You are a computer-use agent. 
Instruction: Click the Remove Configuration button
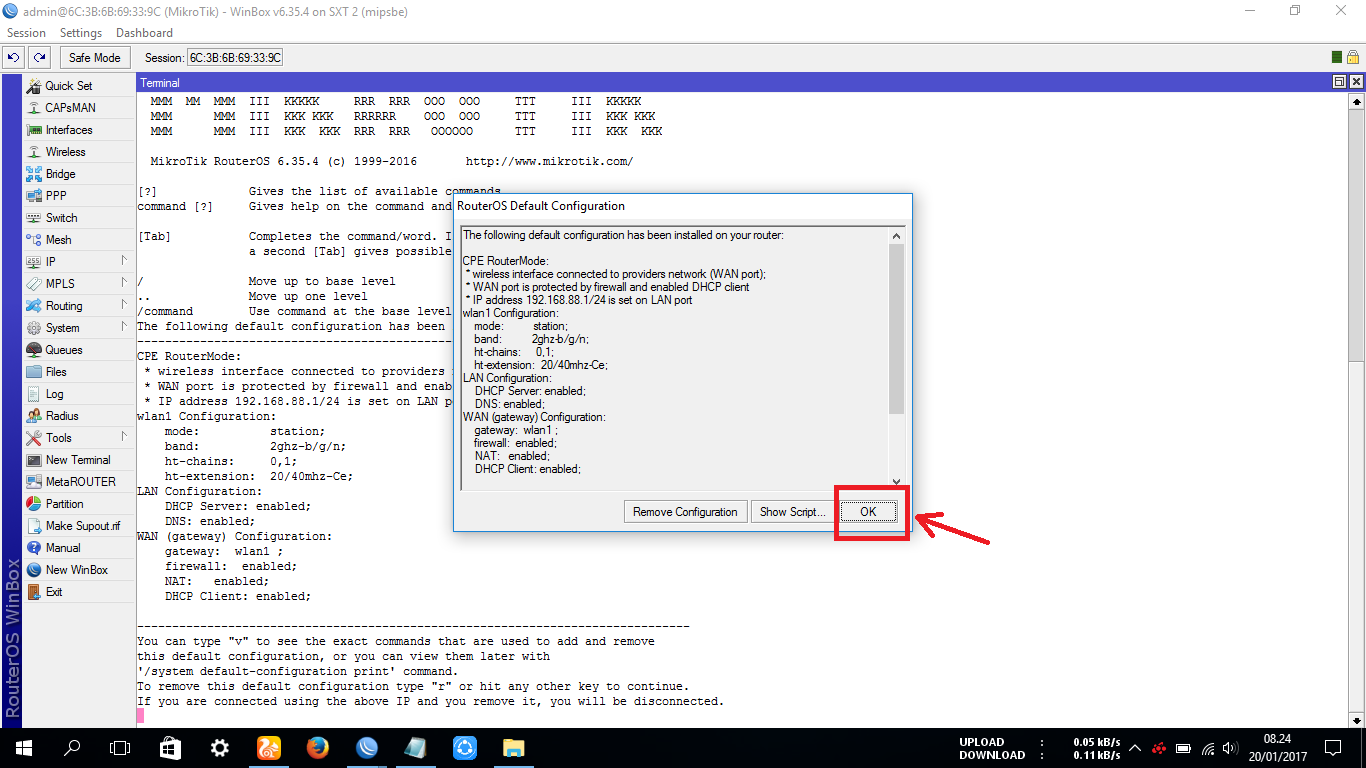point(685,512)
